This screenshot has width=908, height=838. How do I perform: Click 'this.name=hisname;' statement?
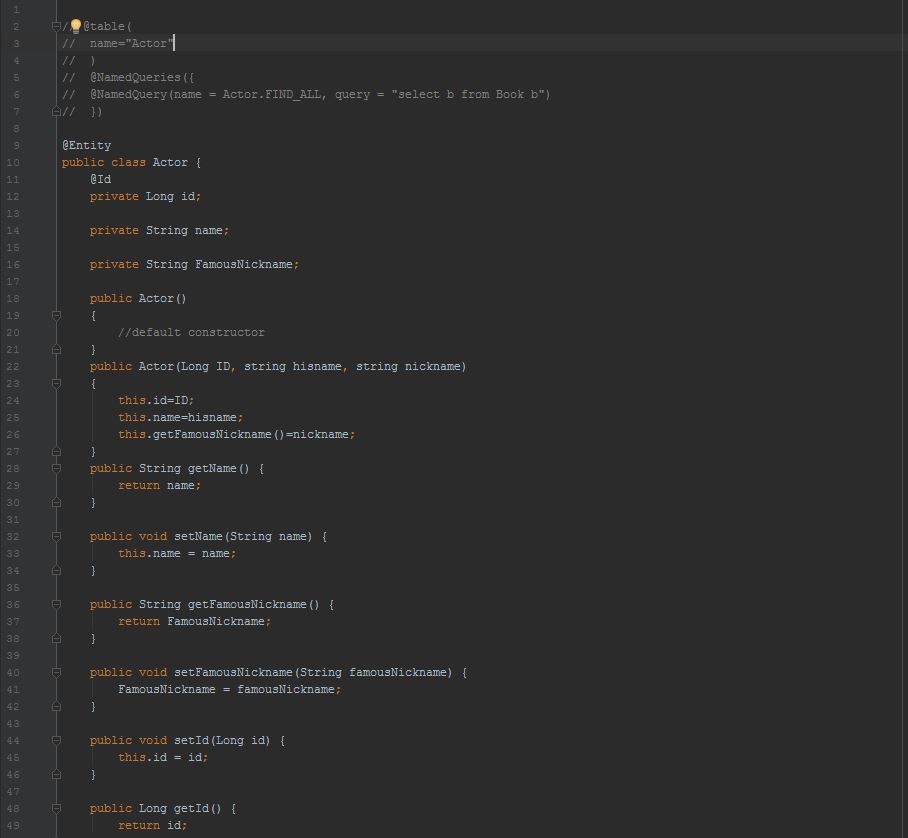point(181,417)
